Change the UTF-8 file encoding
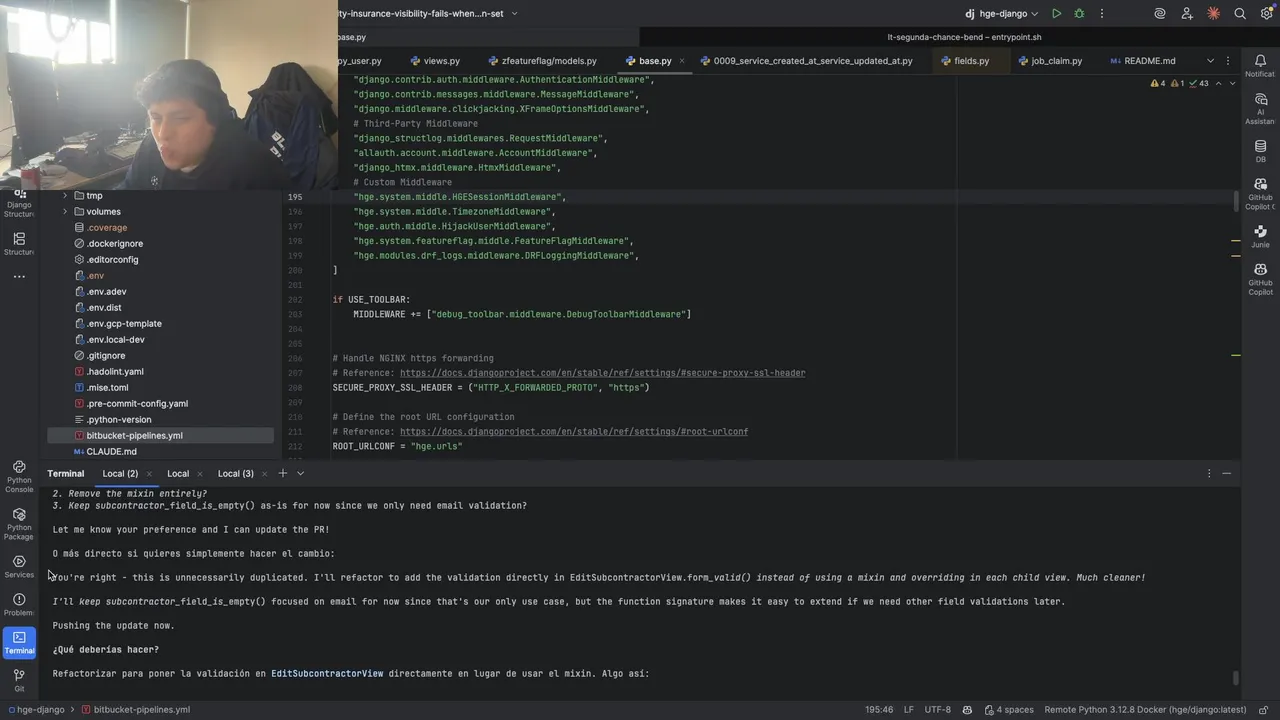1280x720 pixels. click(938, 710)
